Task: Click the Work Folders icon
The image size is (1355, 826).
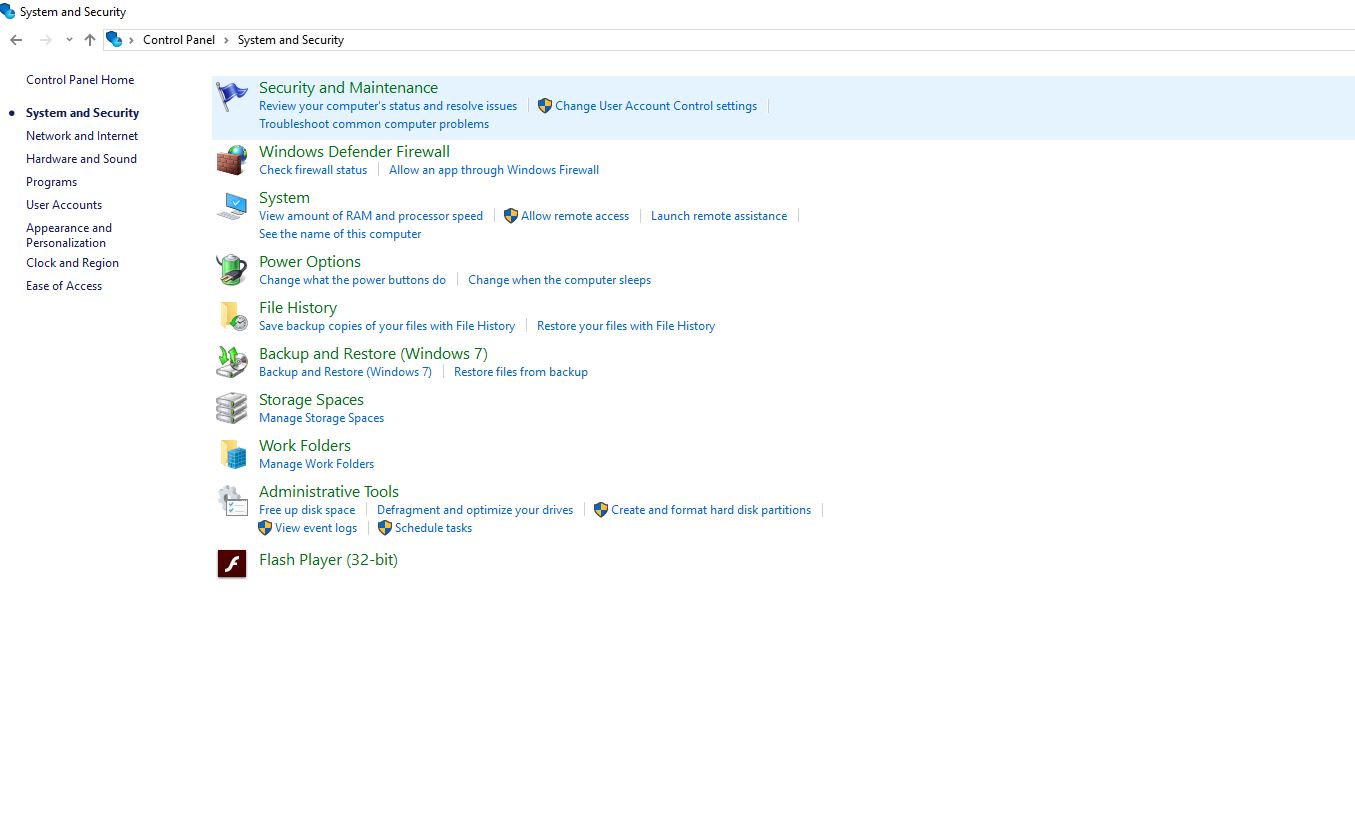Action: [x=232, y=454]
